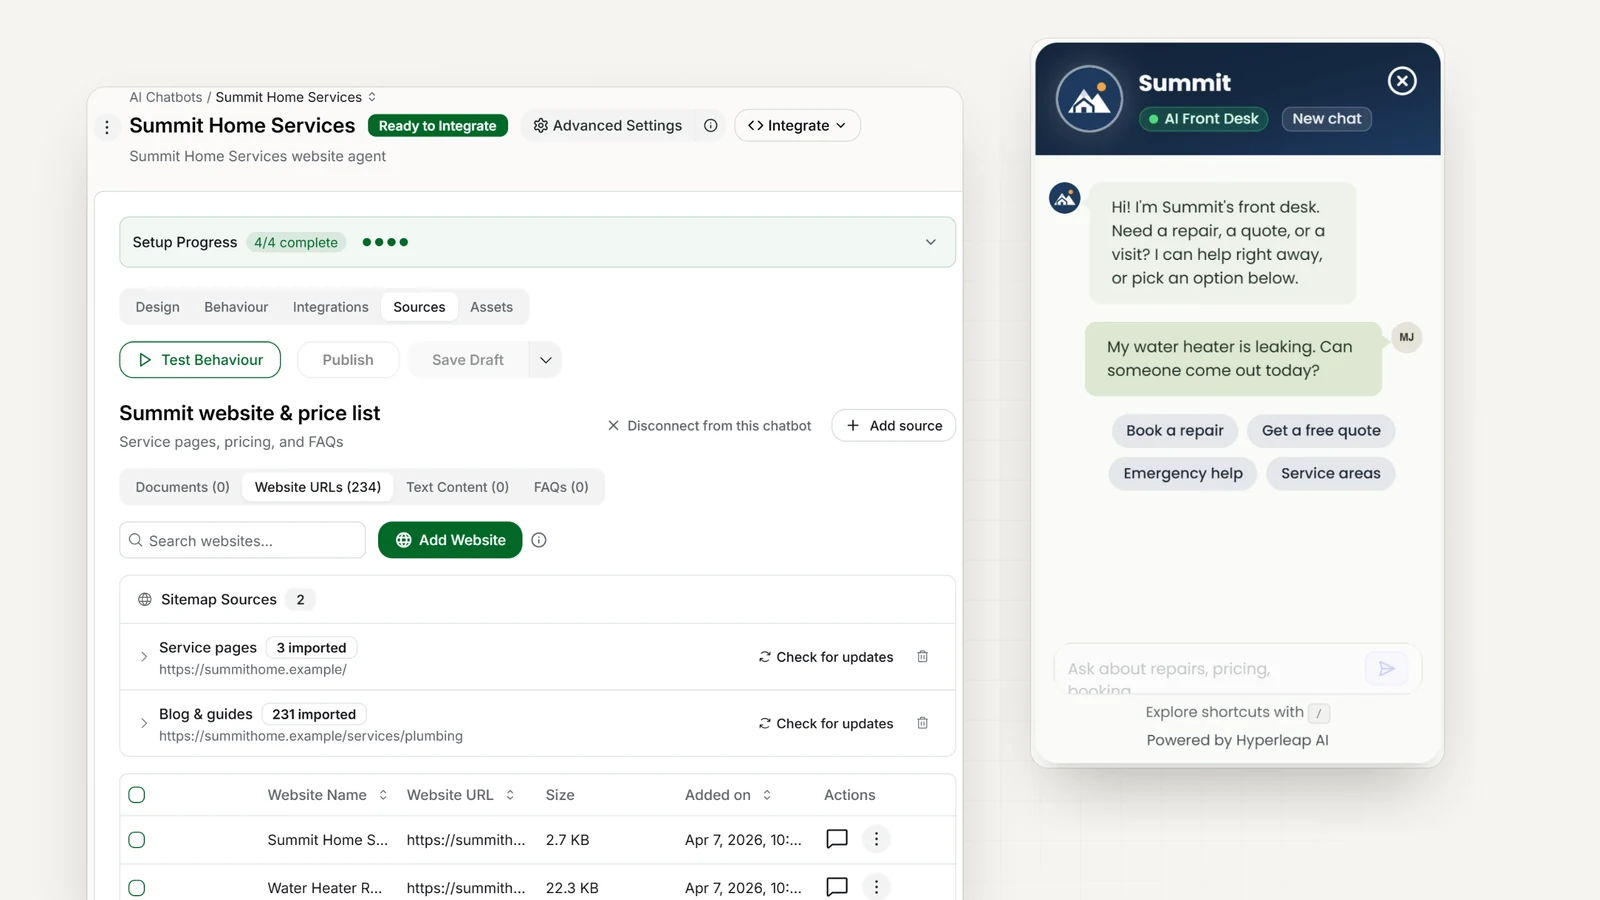Image resolution: width=1600 pixels, height=900 pixels.
Task: Sort by Website Name column
Action: coord(383,795)
